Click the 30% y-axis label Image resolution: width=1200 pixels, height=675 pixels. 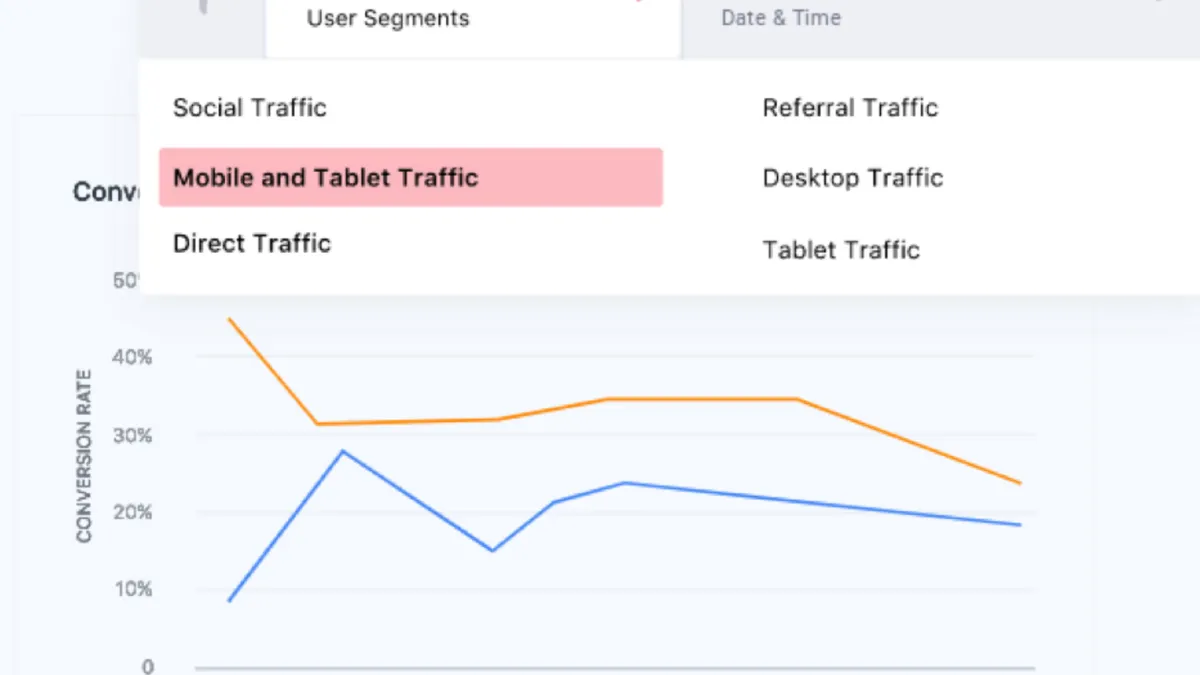(x=132, y=436)
